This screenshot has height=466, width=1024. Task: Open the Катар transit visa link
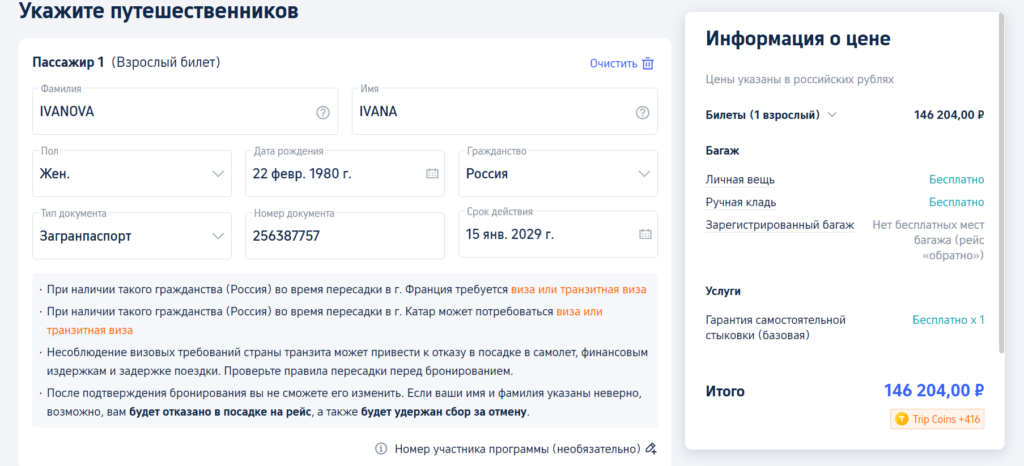[x=579, y=311]
